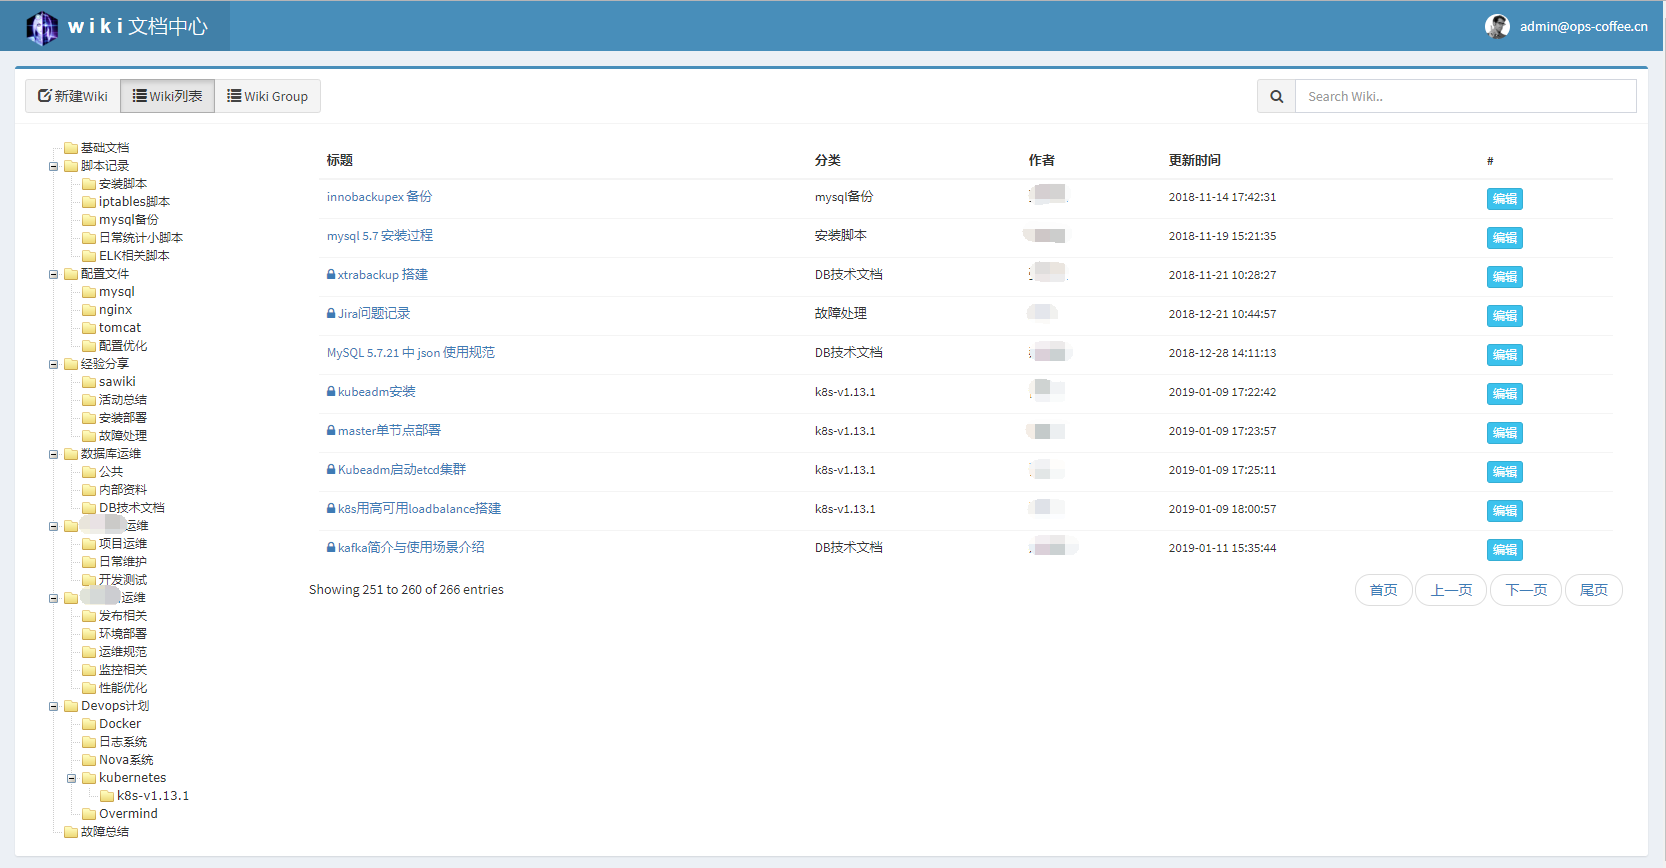The image size is (1666, 868).
Task: Click the lock icon beside kubeadm安装
Action: (x=331, y=392)
